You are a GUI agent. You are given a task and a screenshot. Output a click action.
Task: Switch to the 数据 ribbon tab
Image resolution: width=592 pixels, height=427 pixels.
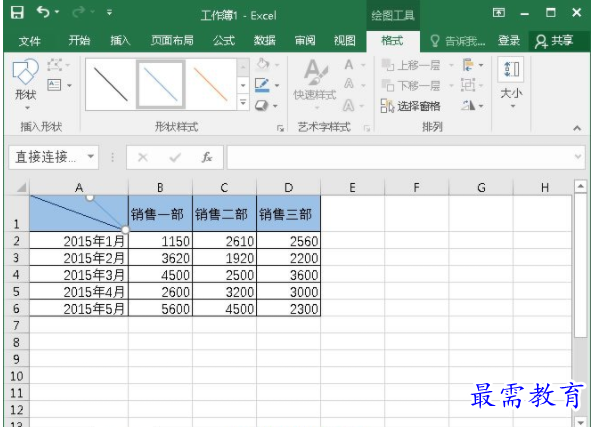tap(265, 40)
